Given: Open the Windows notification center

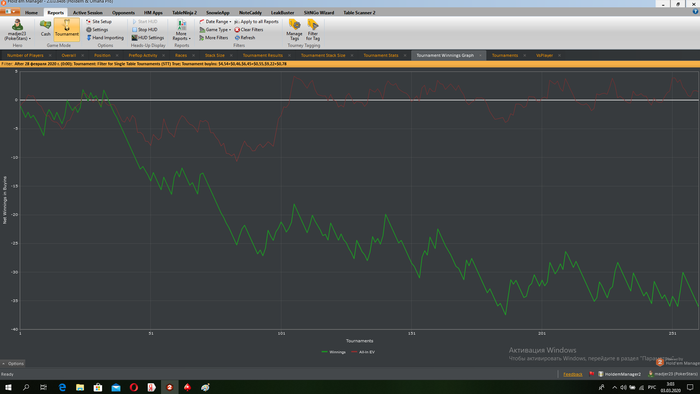Looking at the screenshot, I should tap(690, 387).
